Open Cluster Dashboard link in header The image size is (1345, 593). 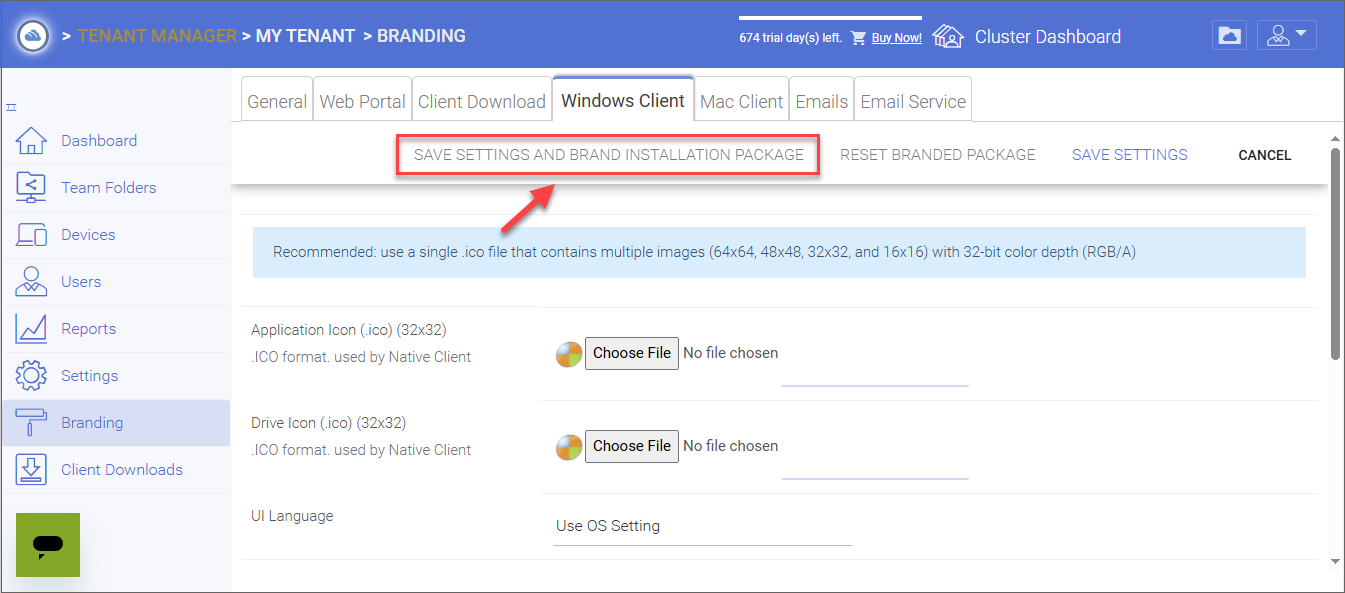(x=1048, y=37)
